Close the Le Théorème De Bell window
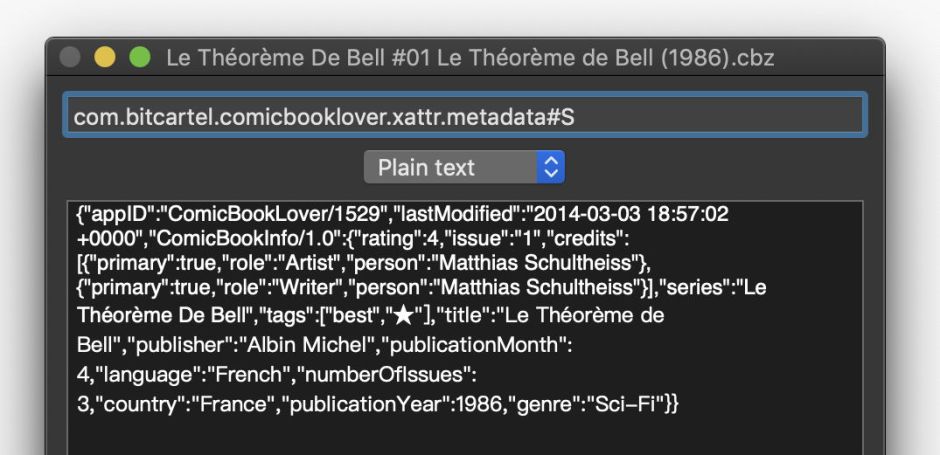940x455 pixels. coord(71,57)
